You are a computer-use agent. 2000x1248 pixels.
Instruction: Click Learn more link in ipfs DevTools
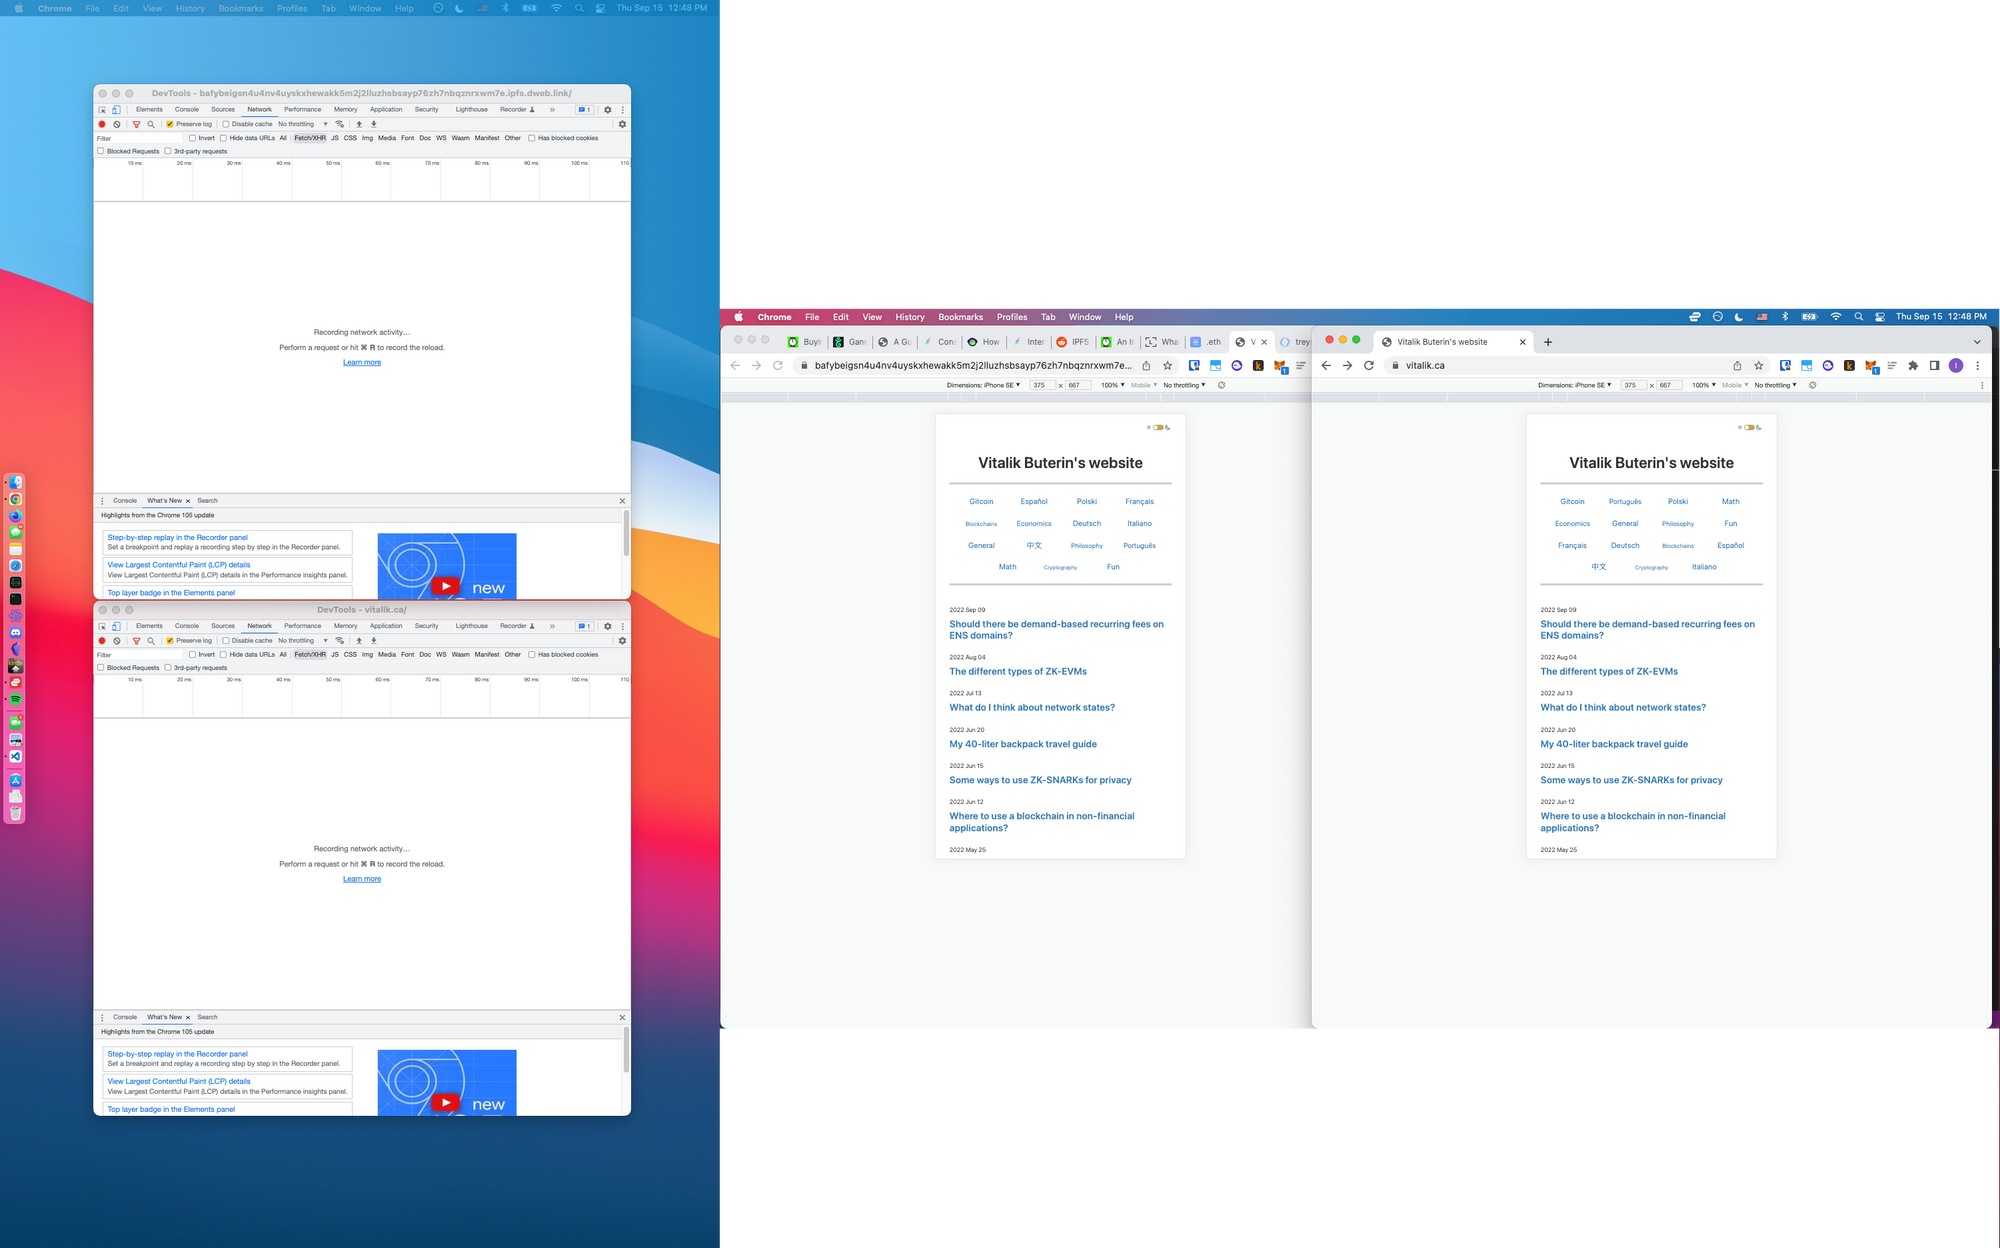pyautogui.click(x=362, y=363)
